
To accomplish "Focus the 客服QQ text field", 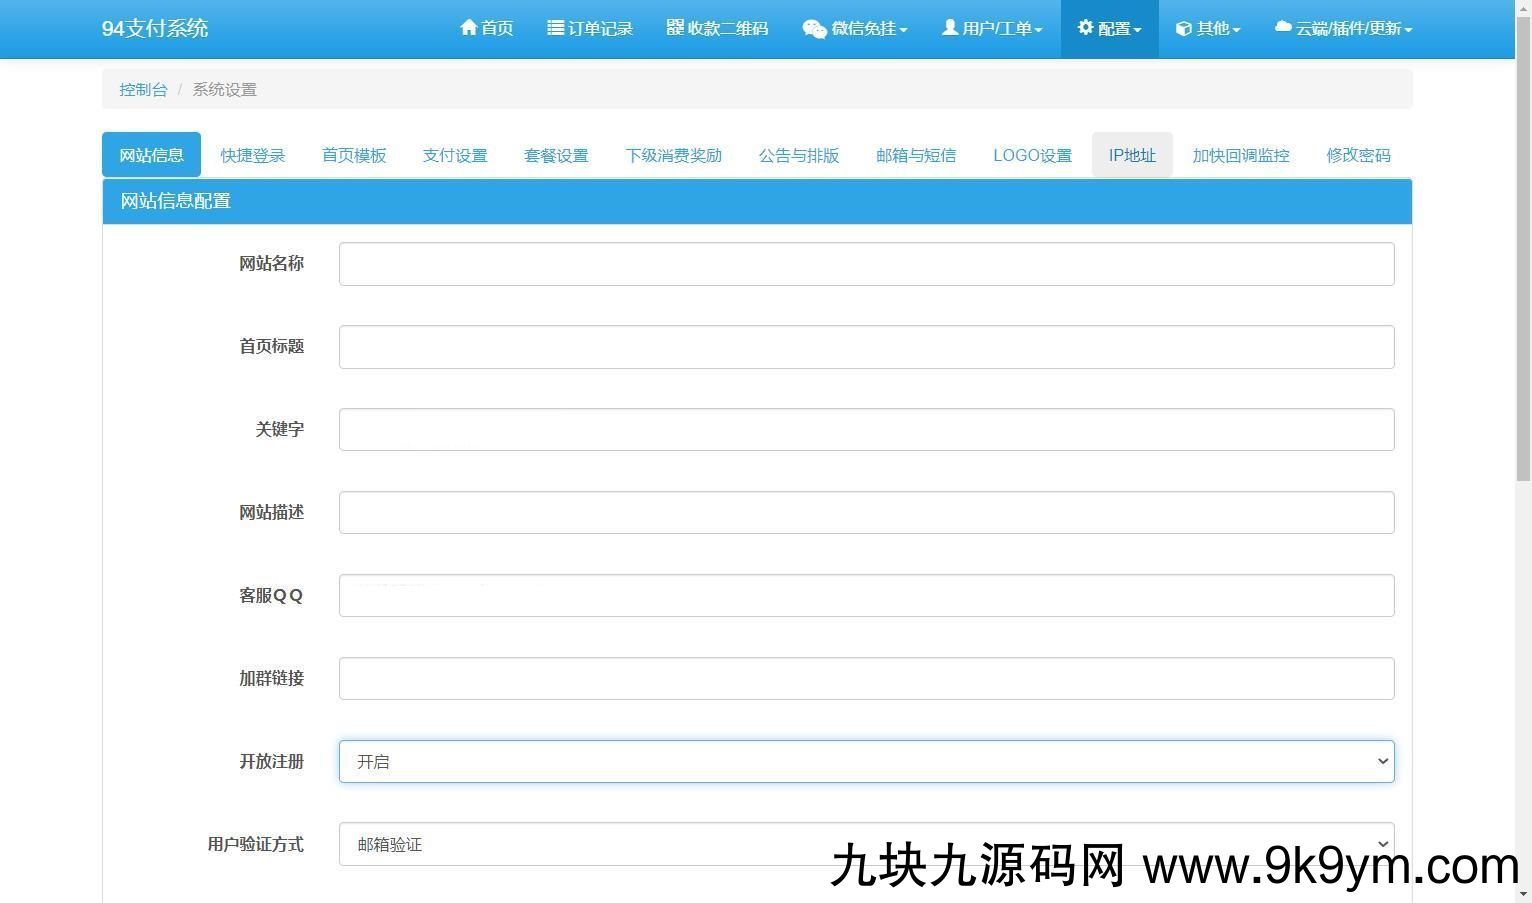I will click(866, 596).
